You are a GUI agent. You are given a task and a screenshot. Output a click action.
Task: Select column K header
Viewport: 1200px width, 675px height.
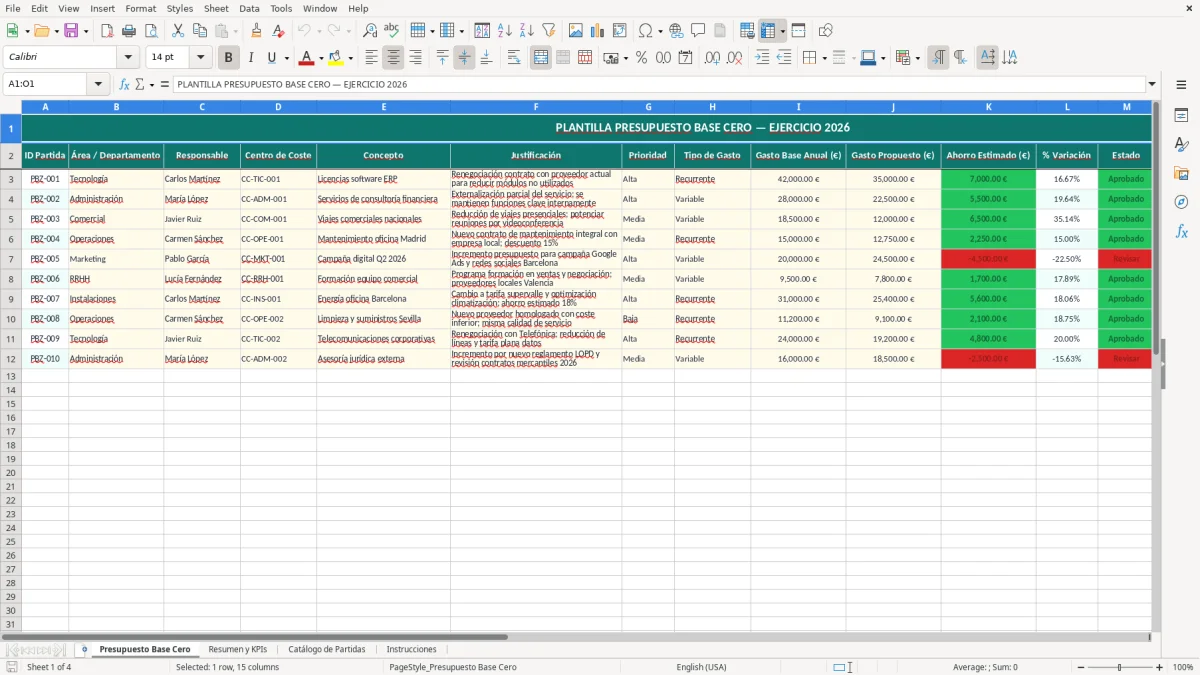pyautogui.click(x=988, y=106)
